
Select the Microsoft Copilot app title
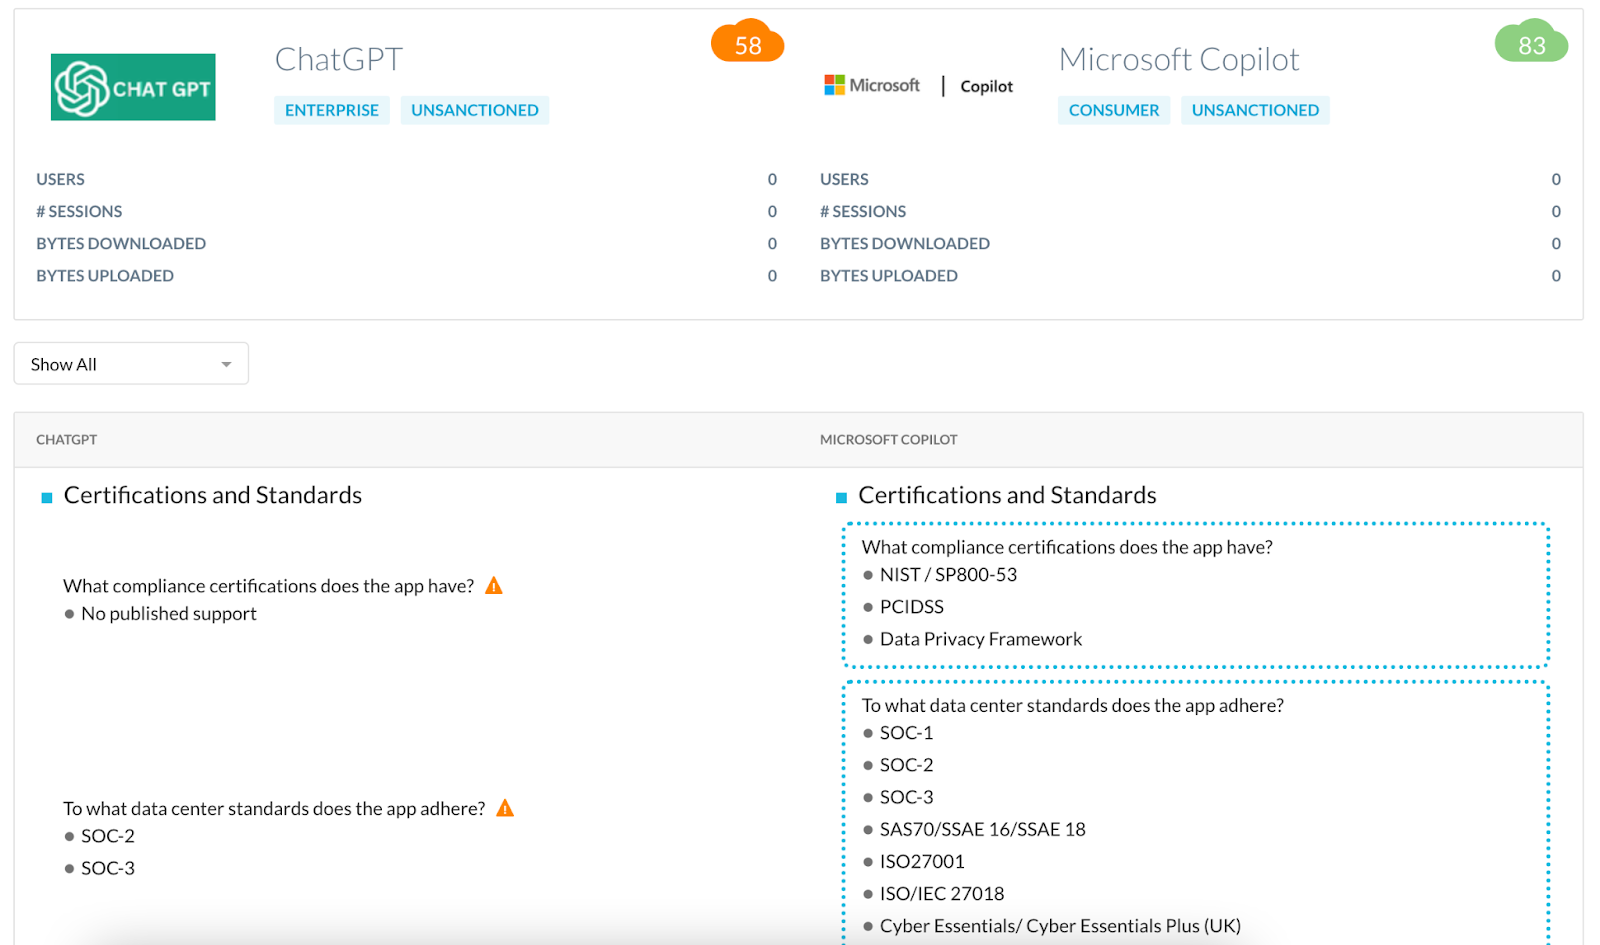tap(1178, 60)
